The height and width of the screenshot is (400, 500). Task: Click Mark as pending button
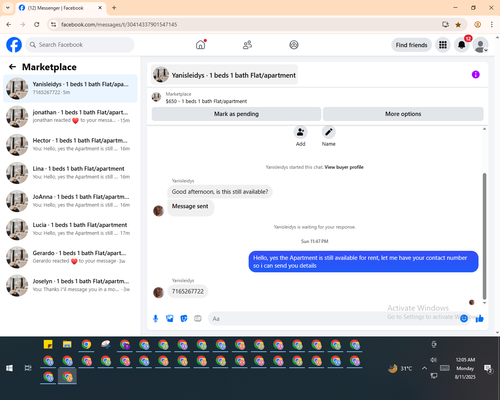236,114
